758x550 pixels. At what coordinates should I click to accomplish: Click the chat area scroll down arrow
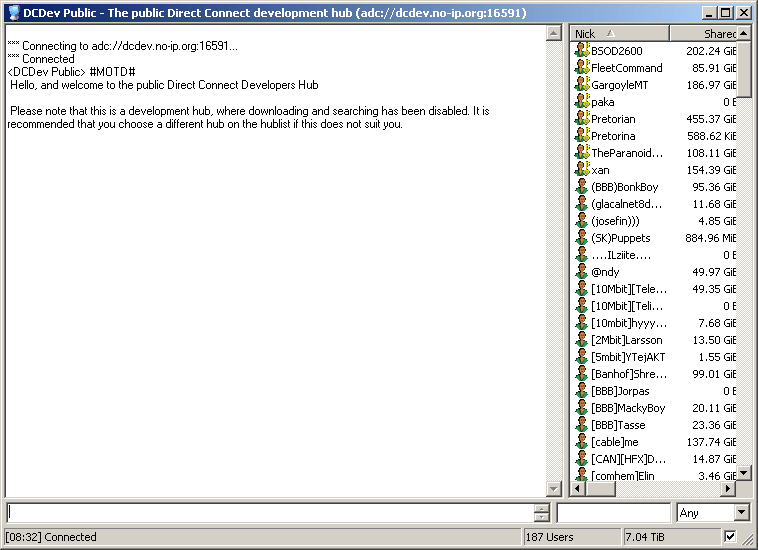pyautogui.click(x=554, y=489)
